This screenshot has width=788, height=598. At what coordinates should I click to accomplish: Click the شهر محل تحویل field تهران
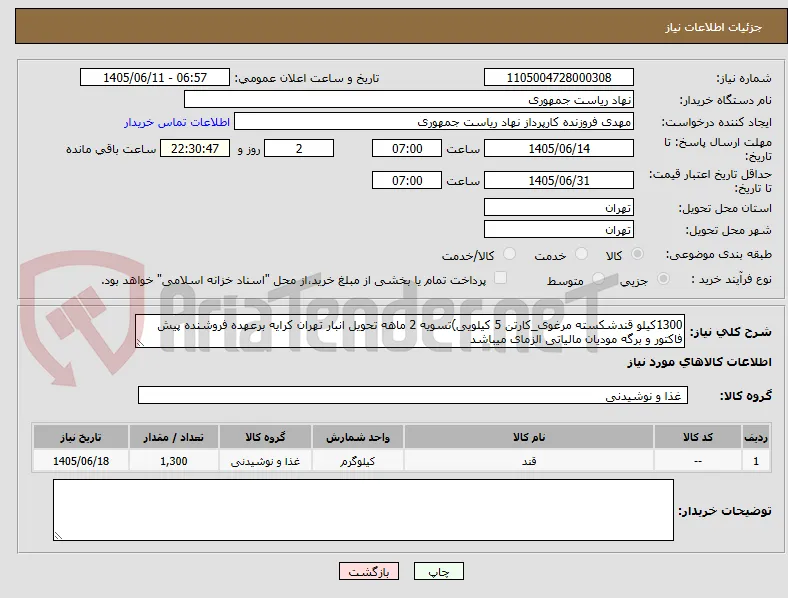point(559,229)
